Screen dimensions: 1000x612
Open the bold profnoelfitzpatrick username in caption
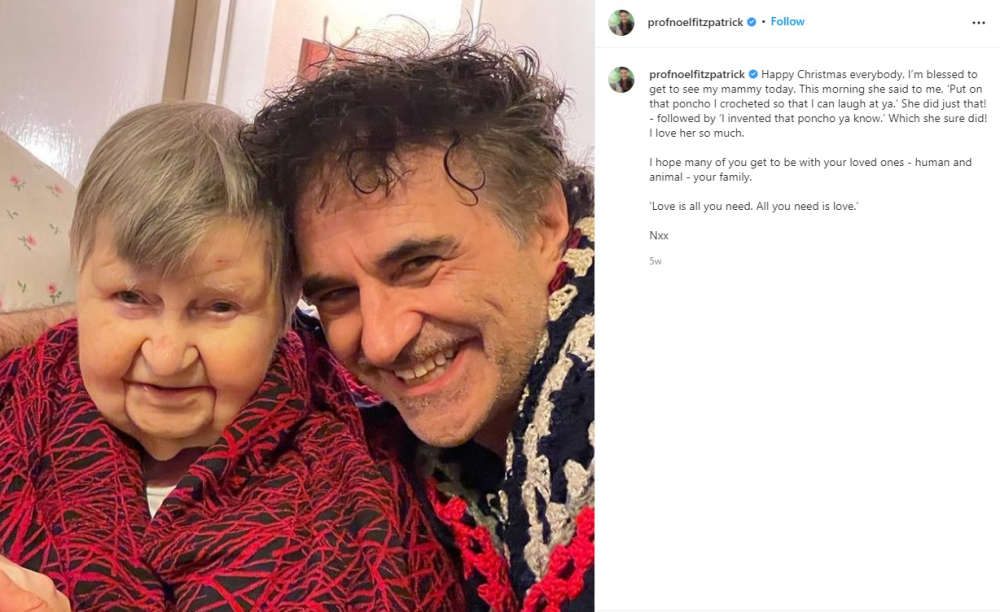(696, 75)
